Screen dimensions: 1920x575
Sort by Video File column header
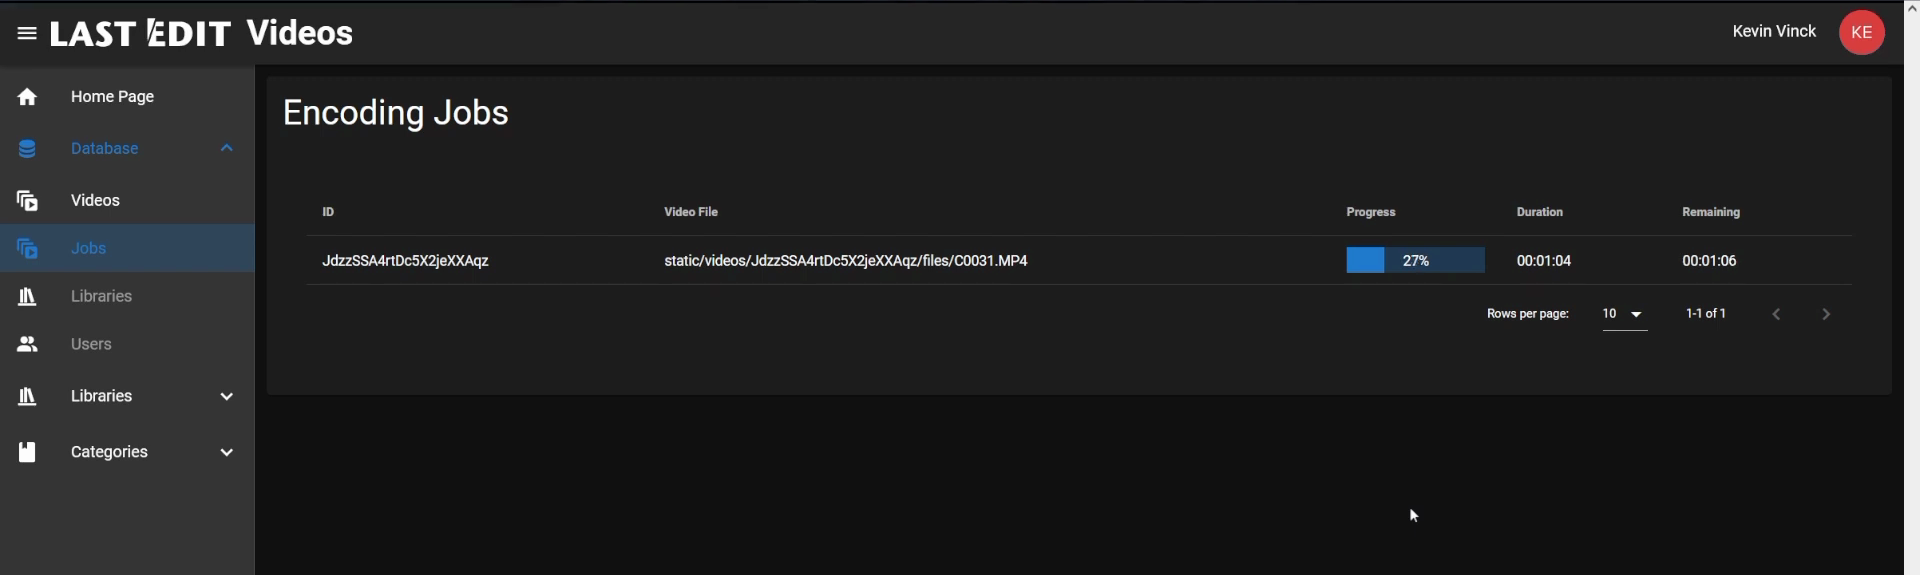click(x=691, y=212)
